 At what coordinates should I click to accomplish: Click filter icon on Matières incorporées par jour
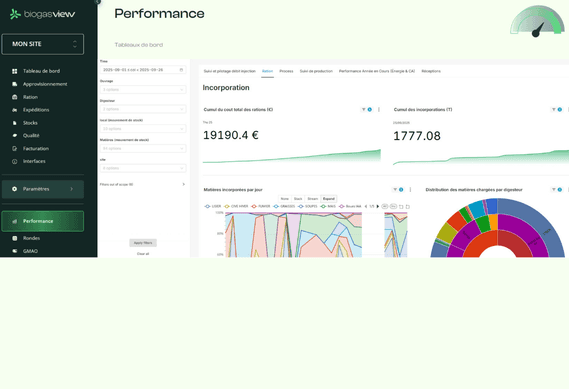(395, 189)
